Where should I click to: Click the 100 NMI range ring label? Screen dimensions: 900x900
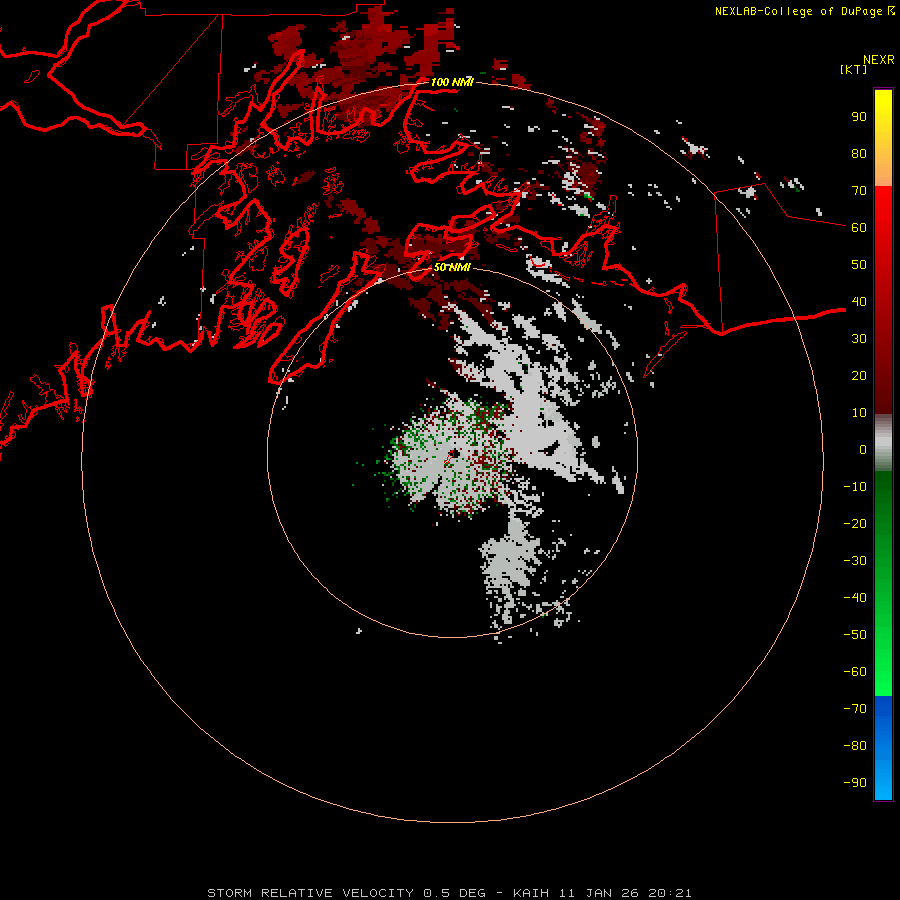point(452,82)
